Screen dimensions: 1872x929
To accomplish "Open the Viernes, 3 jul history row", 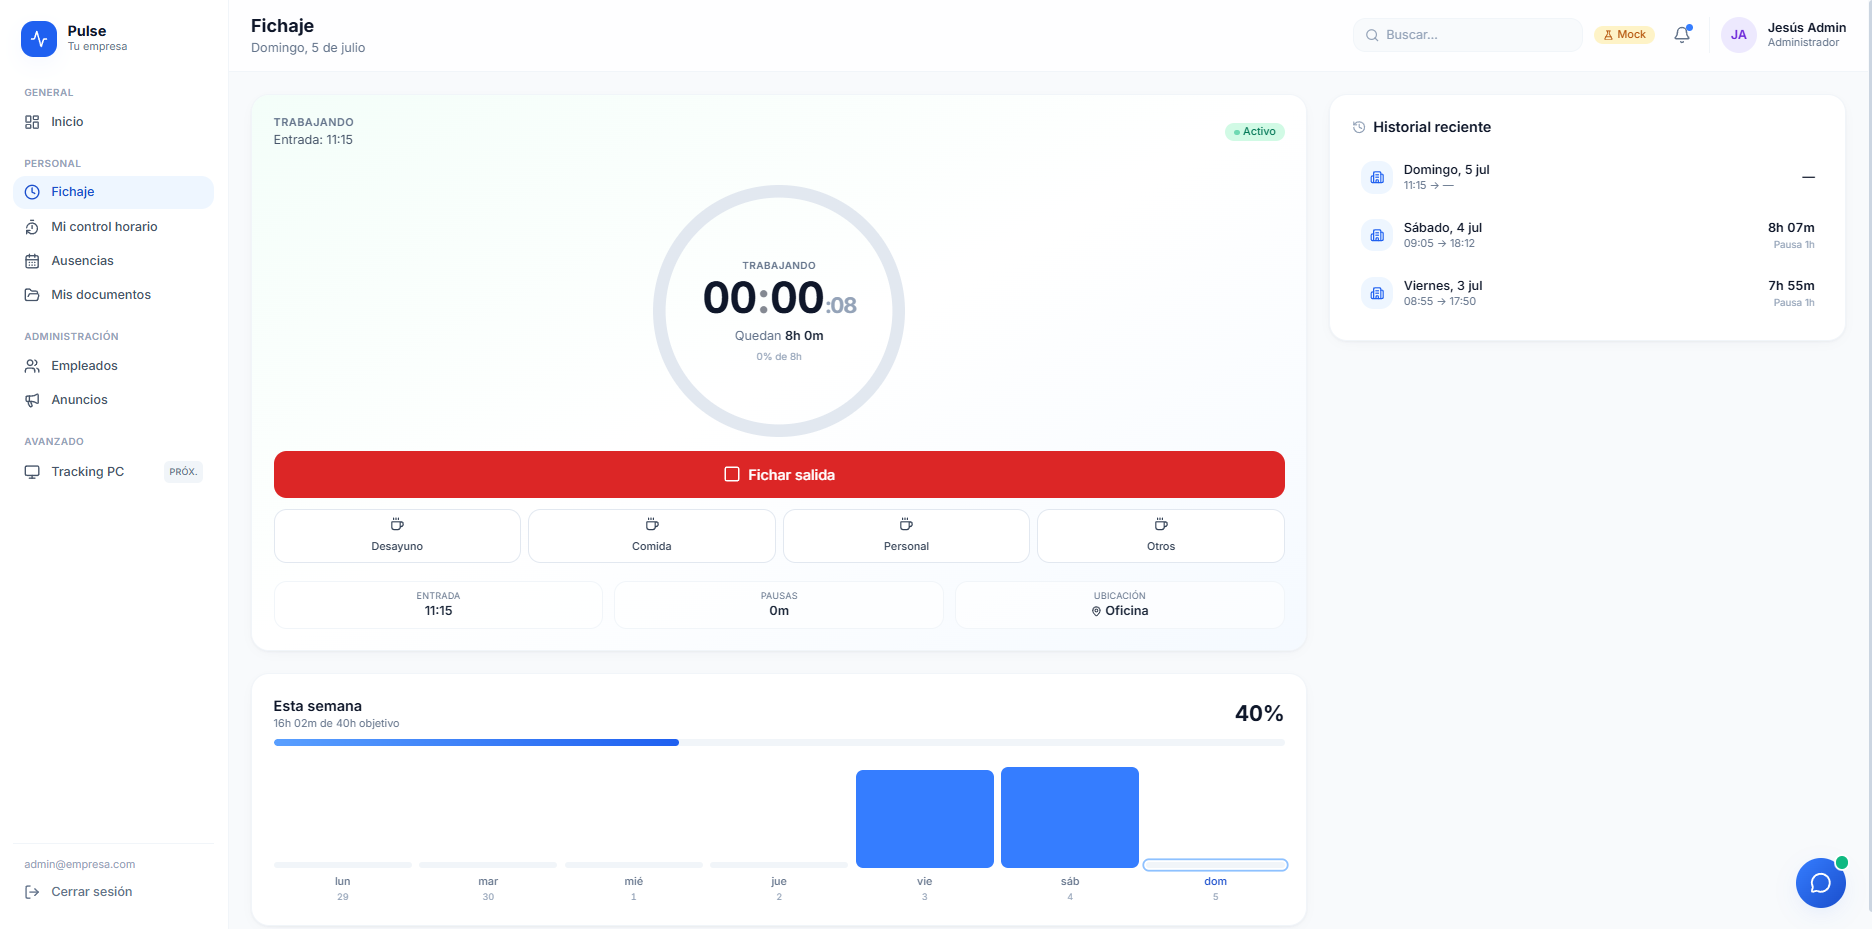I will pyautogui.click(x=1587, y=293).
